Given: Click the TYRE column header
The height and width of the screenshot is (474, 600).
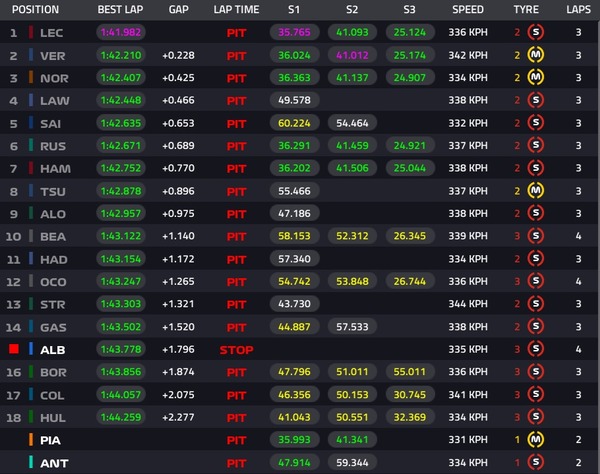Looking at the screenshot, I should pyautogui.click(x=526, y=10).
